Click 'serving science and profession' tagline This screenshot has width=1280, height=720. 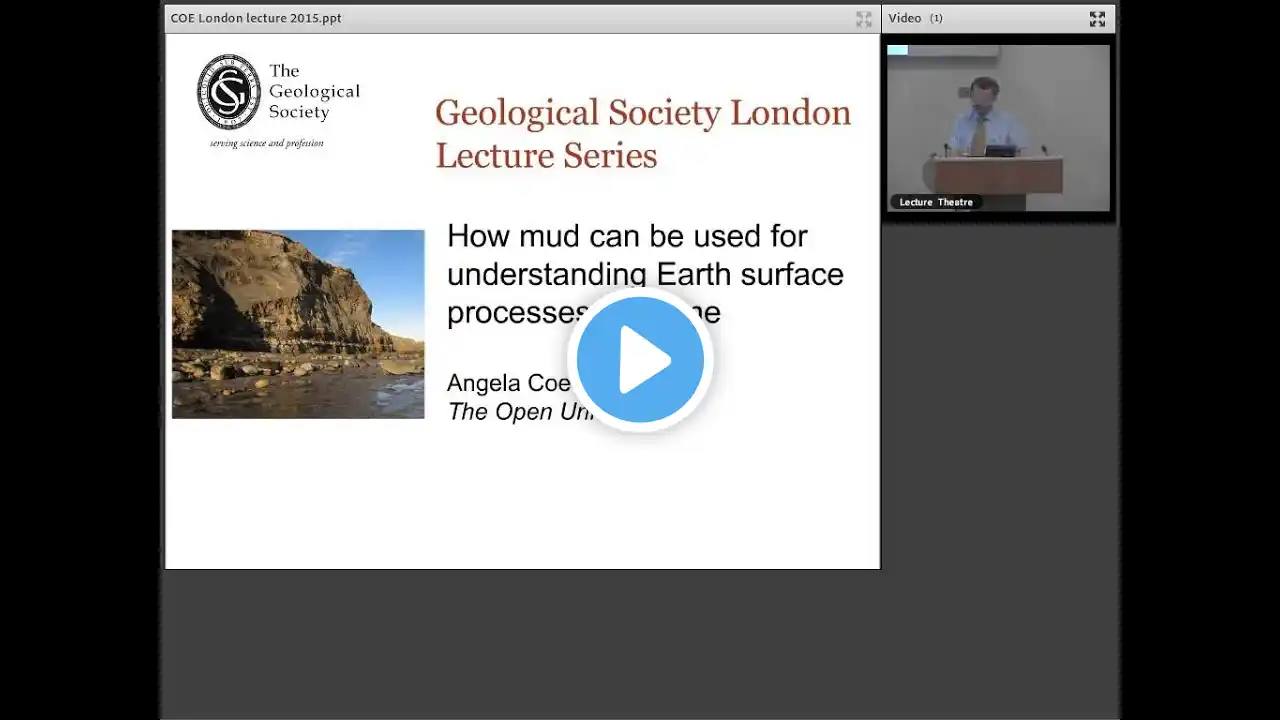point(266,143)
